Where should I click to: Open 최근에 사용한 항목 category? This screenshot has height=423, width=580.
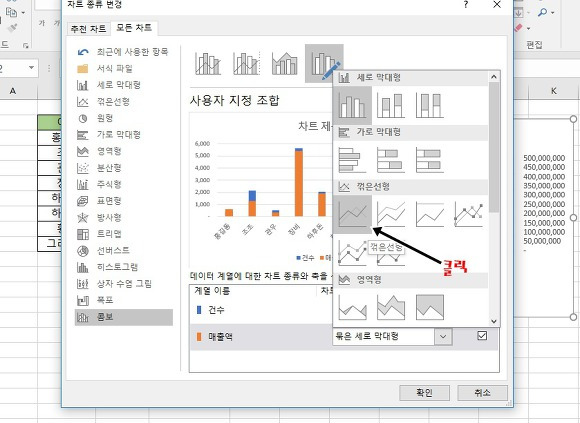pyautogui.click(x=124, y=52)
